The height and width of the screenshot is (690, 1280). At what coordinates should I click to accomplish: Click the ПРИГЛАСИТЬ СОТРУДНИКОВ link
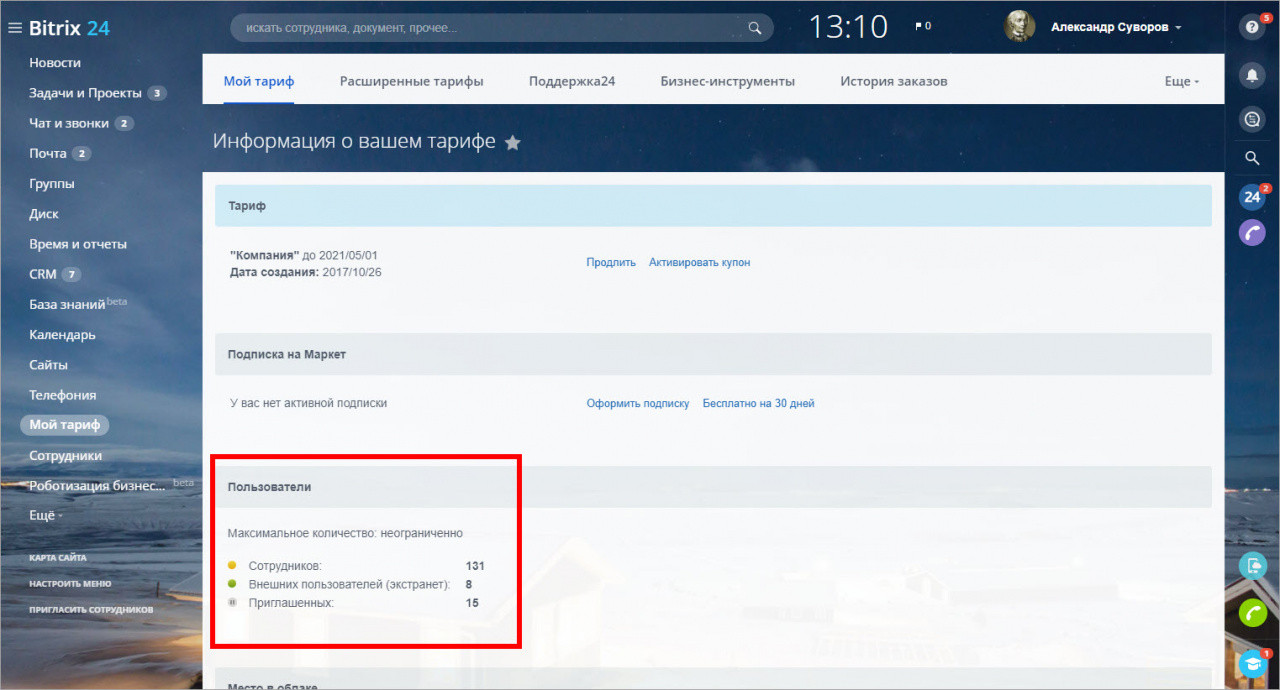[x=91, y=609]
